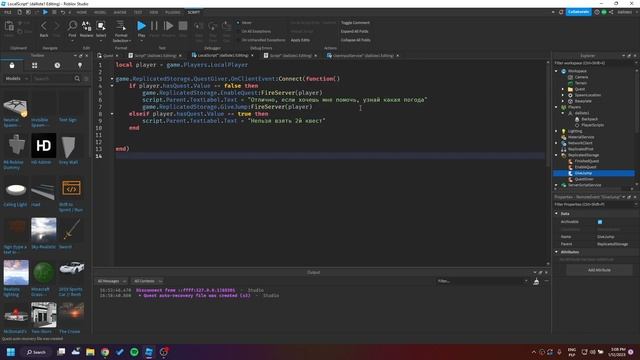
Task: Open the Chrome taskbar icon
Action: [105, 352]
